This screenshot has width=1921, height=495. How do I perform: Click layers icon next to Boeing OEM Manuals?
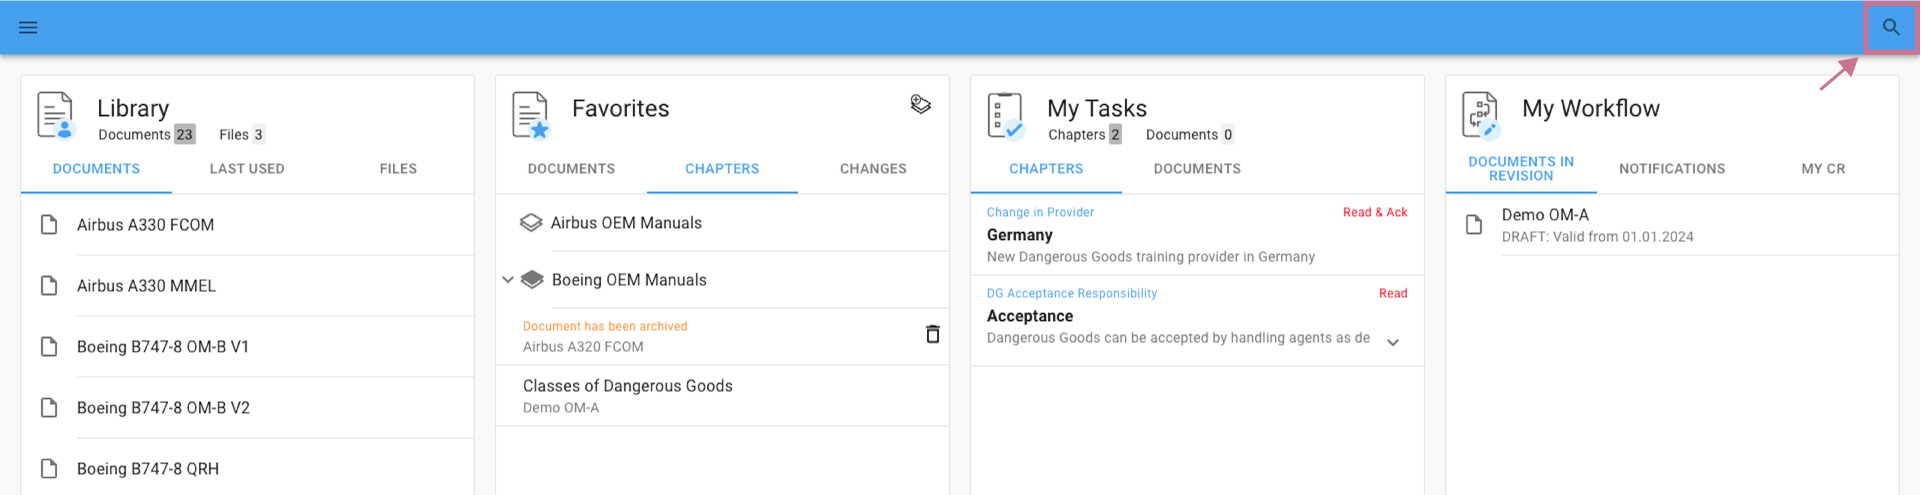click(x=532, y=280)
